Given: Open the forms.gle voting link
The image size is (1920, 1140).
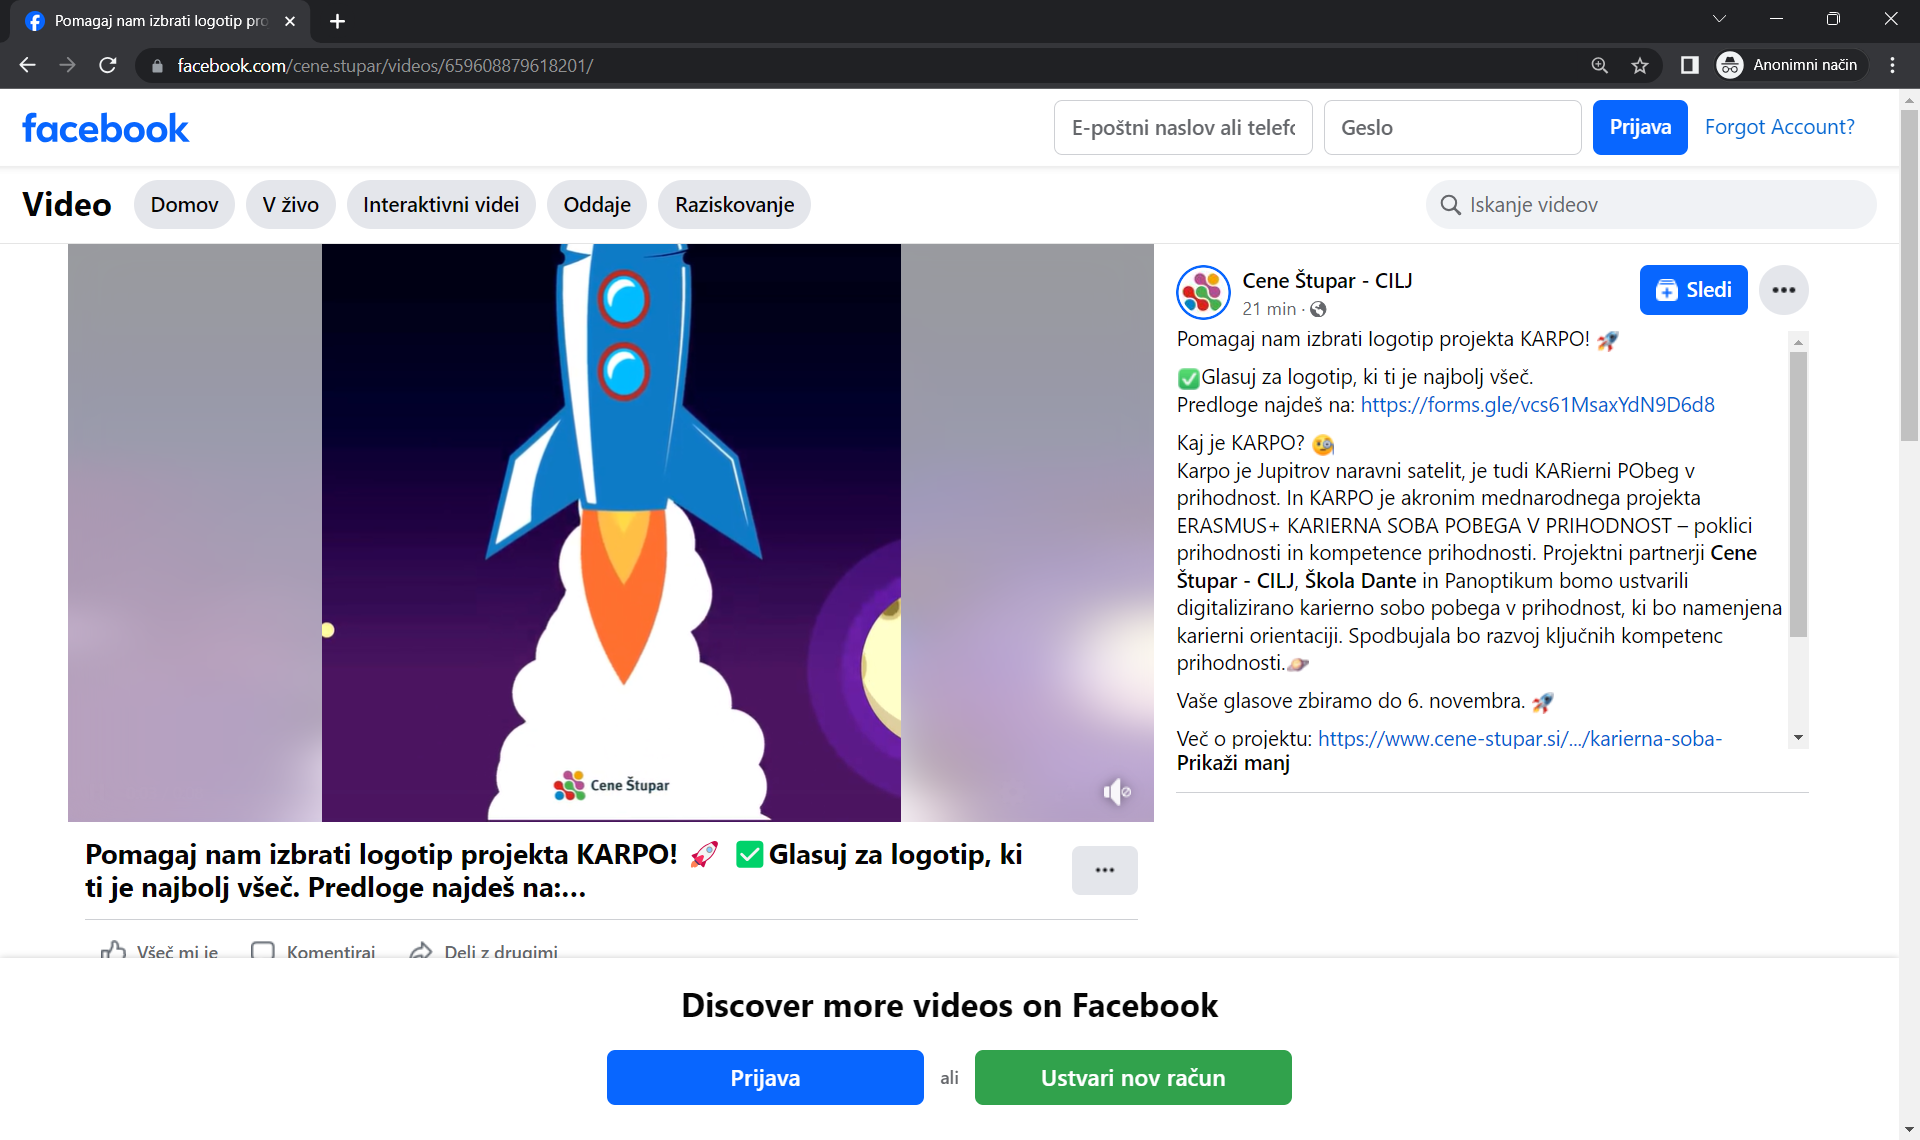Looking at the screenshot, I should coord(1537,405).
